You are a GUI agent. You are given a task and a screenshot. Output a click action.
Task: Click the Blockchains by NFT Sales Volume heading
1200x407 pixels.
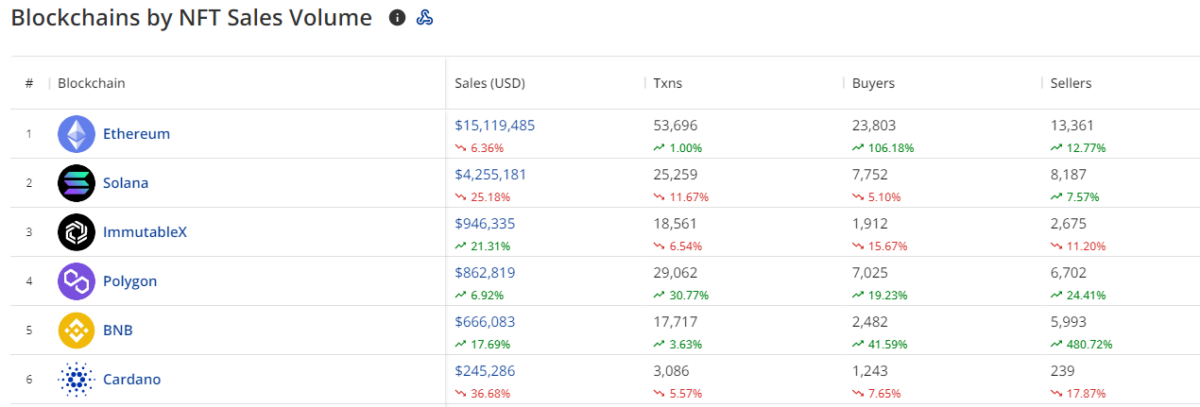tap(191, 18)
